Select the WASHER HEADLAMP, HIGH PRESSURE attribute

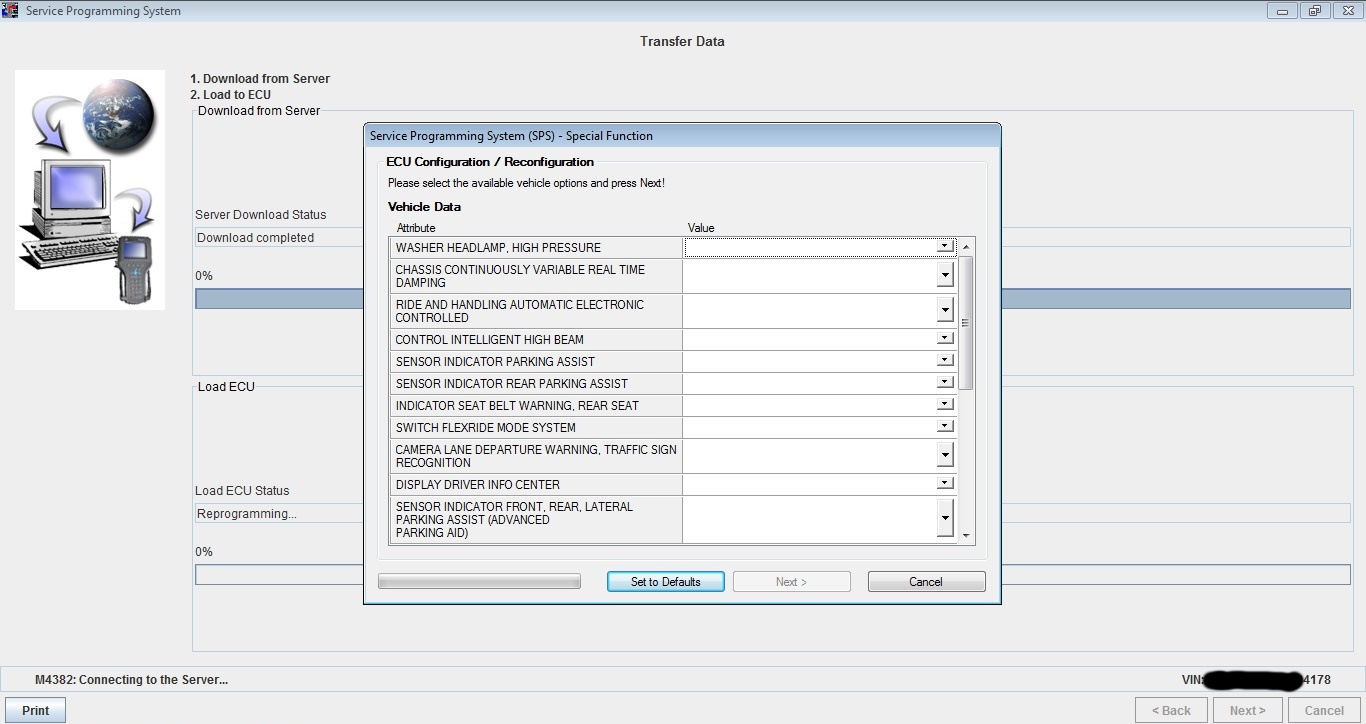coord(536,247)
